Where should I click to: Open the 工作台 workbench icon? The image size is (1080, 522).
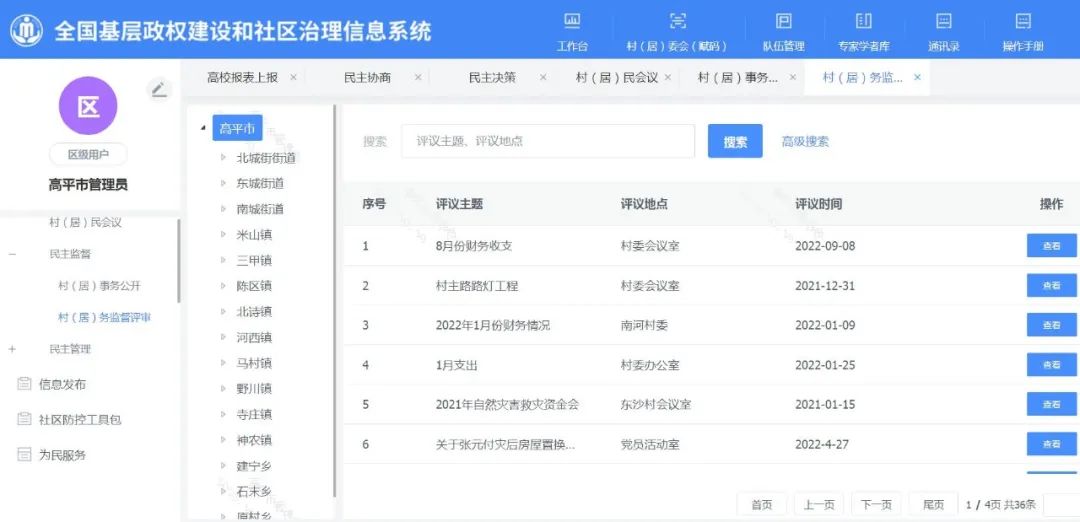572,21
